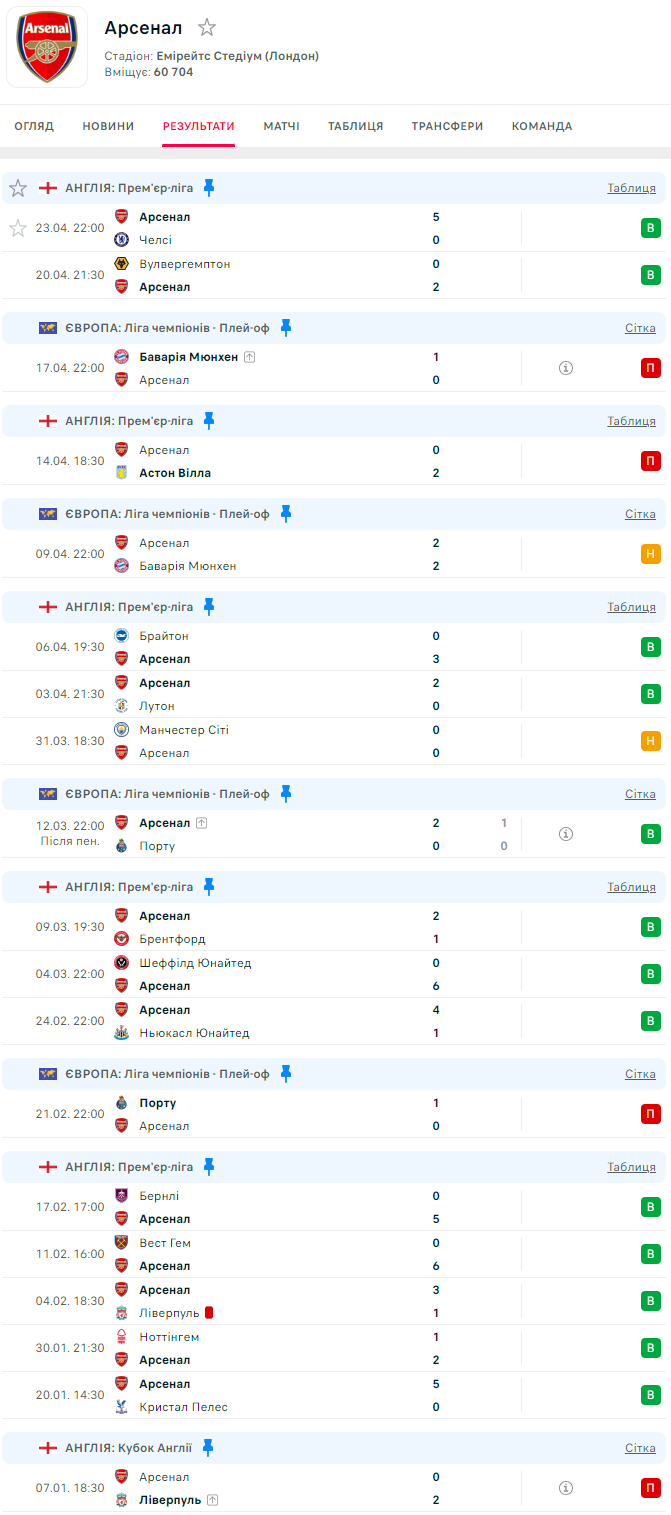Open Сітка link in the Кубок Англії header
Screen dimensions: 671x1515
640,1447
